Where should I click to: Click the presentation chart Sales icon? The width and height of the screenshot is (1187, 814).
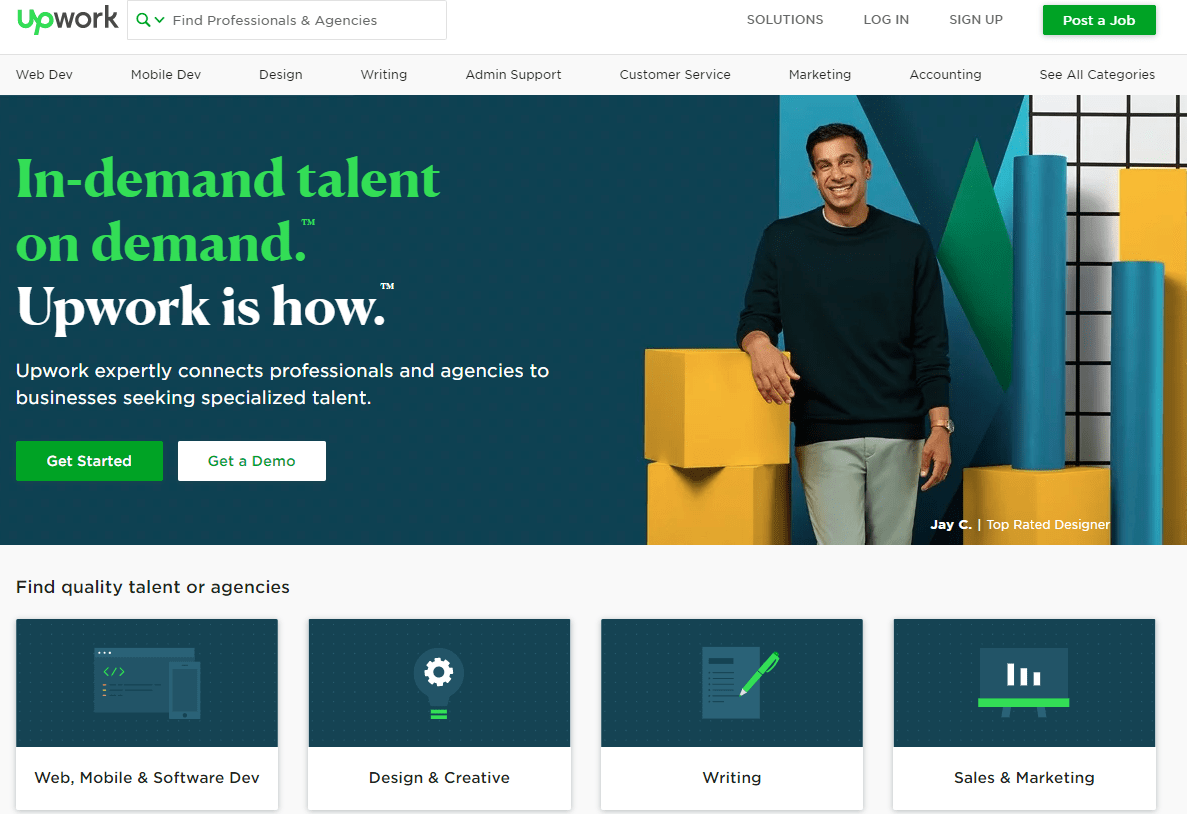tap(1023, 681)
